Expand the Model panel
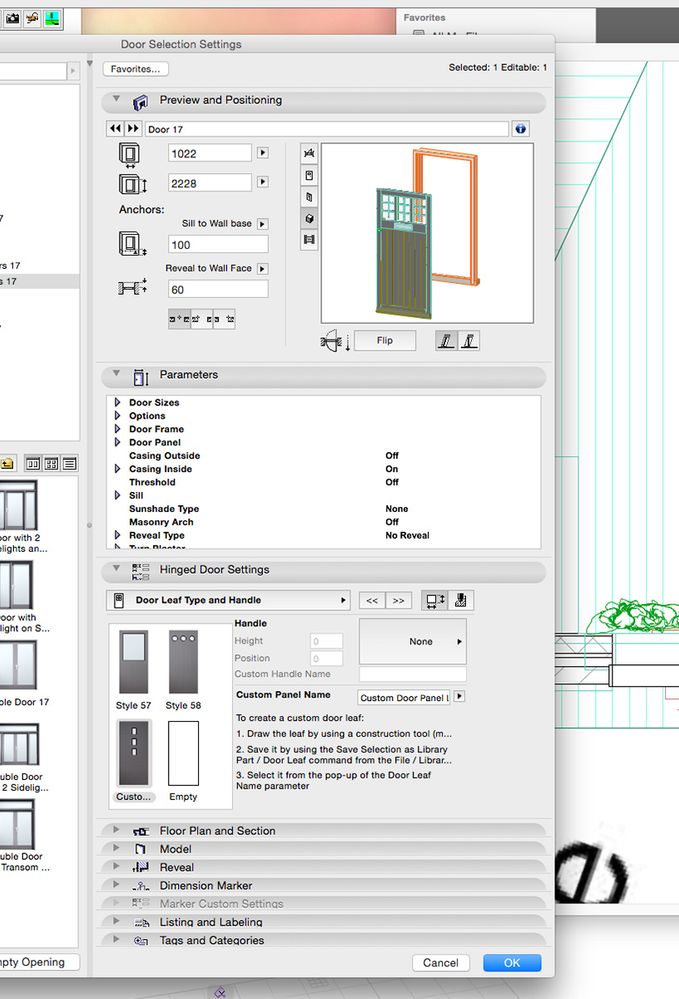679x999 pixels. pyautogui.click(x=117, y=849)
